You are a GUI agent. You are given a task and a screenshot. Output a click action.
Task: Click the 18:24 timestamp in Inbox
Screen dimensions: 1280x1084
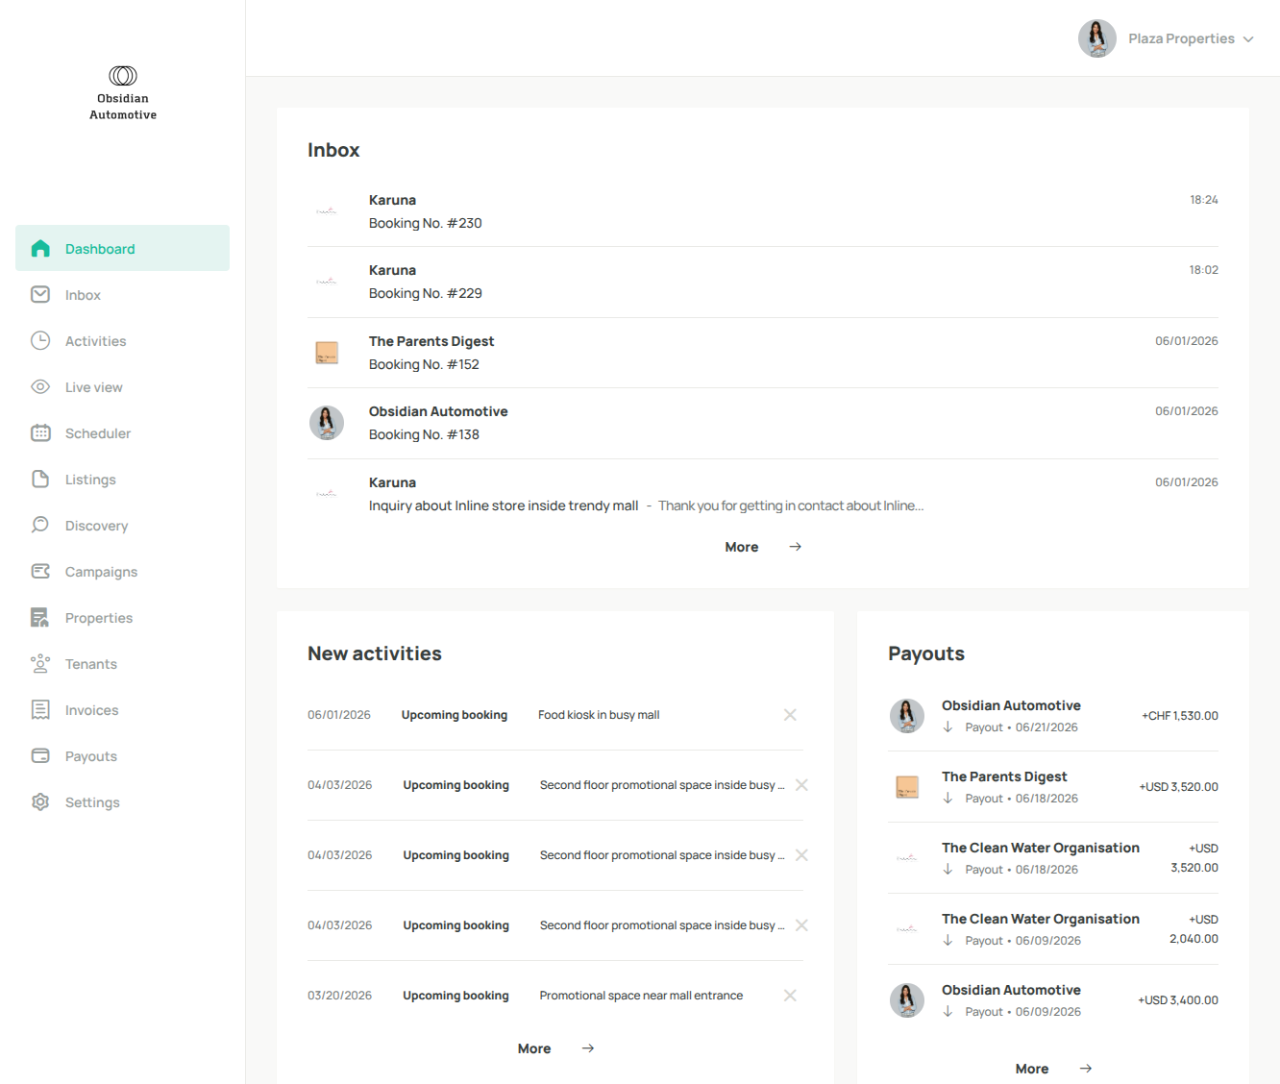coord(1204,200)
